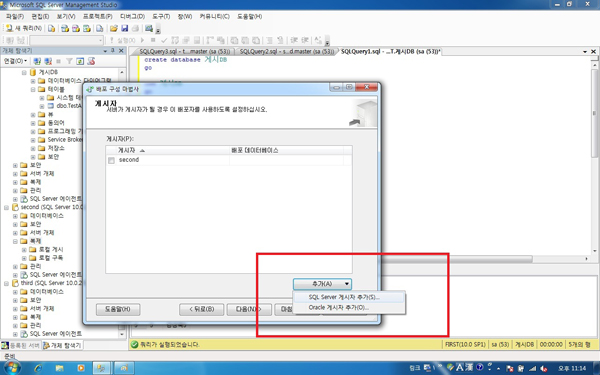Screen dimensions: 600x375
Task: Select the 게시DB database icon in the tree
Action: click(33, 72)
